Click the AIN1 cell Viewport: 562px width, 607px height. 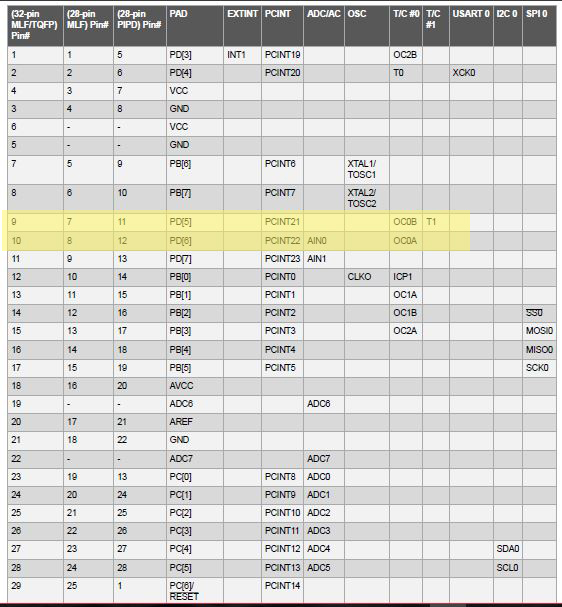(x=317, y=259)
